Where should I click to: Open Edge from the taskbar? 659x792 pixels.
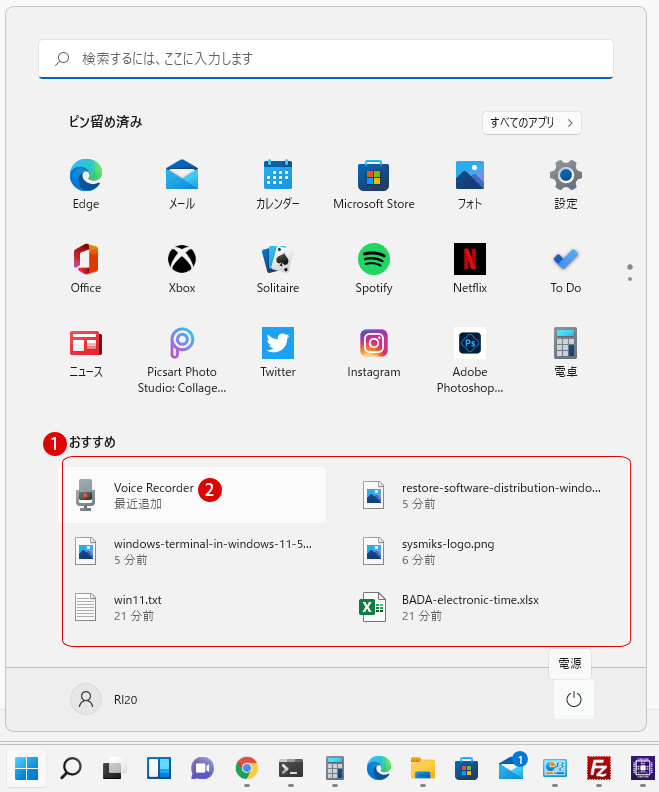pyautogui.click(x=379, y=769)
